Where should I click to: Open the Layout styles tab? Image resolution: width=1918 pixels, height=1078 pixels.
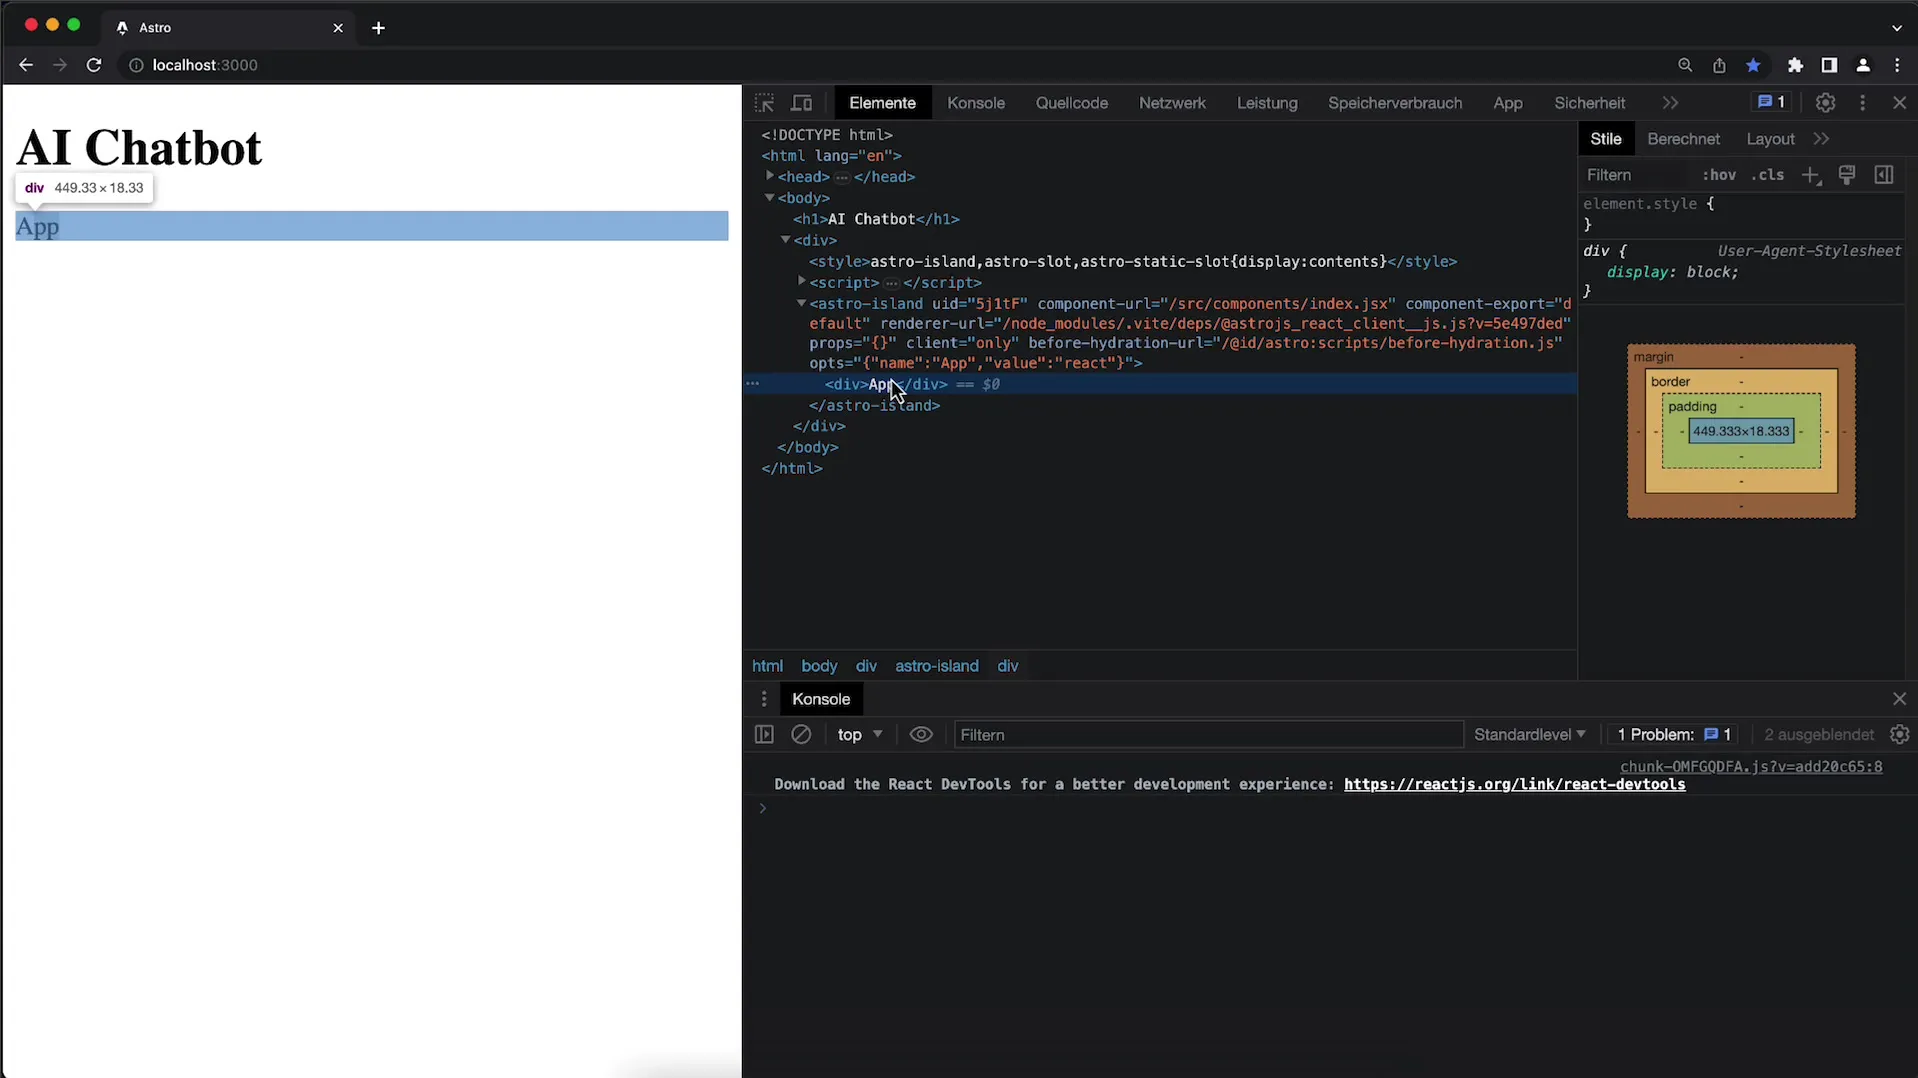pyautogui.click(x=1770, y=139)
